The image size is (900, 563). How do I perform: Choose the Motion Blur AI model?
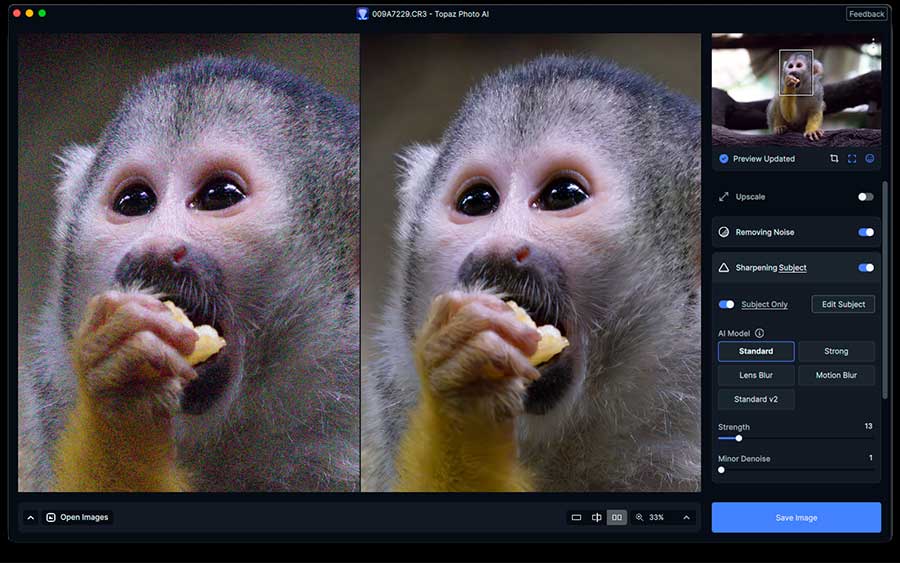(x=836, y=375)
